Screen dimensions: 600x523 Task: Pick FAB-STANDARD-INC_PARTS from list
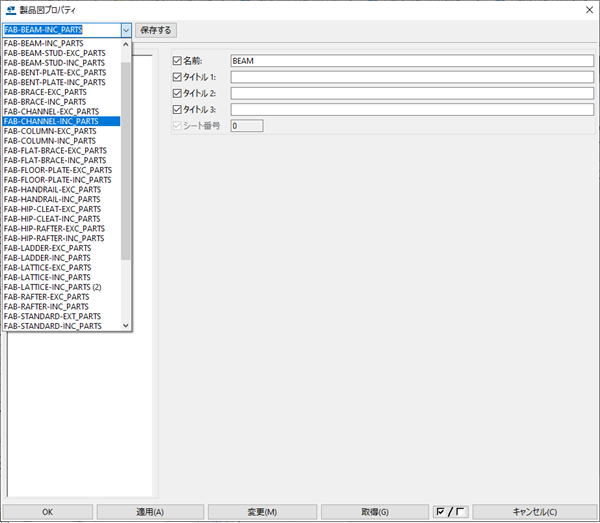coord(62,326)
